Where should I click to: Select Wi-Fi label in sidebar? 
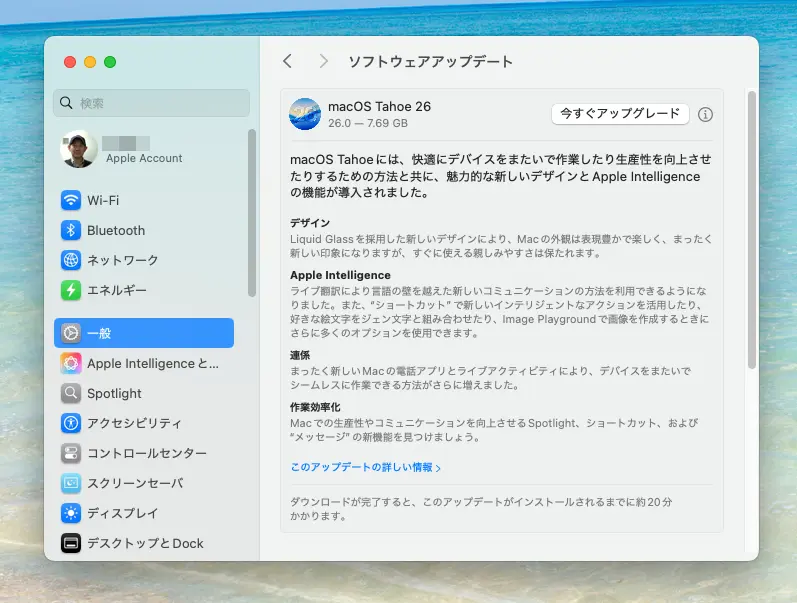(x=103, y=200)
